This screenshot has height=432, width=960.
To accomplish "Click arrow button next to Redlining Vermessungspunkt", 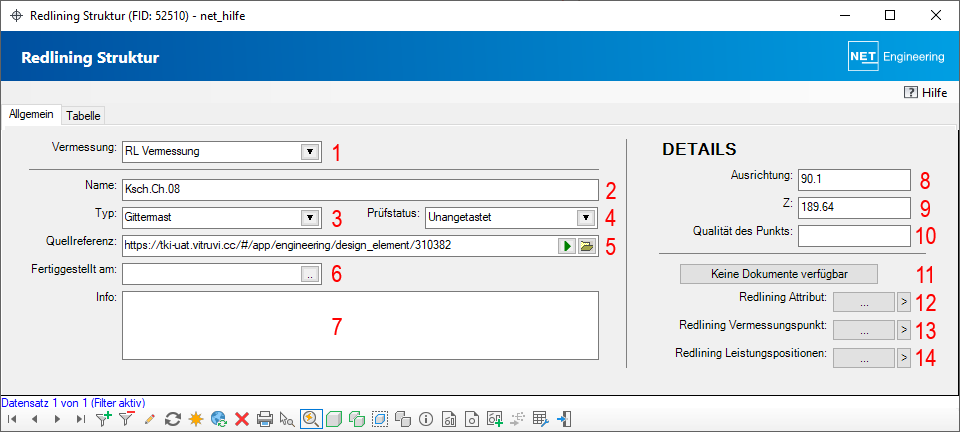I will point(904,331).
